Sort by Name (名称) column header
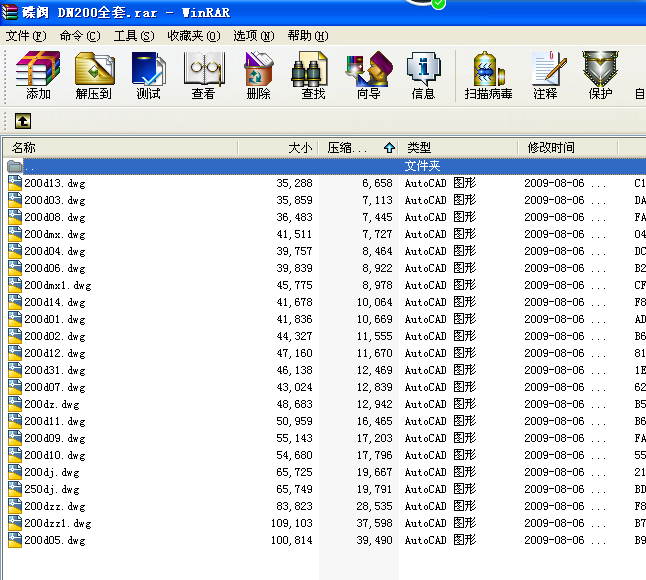646x580 pixels. pyautogui.click(x=120, y=147)
